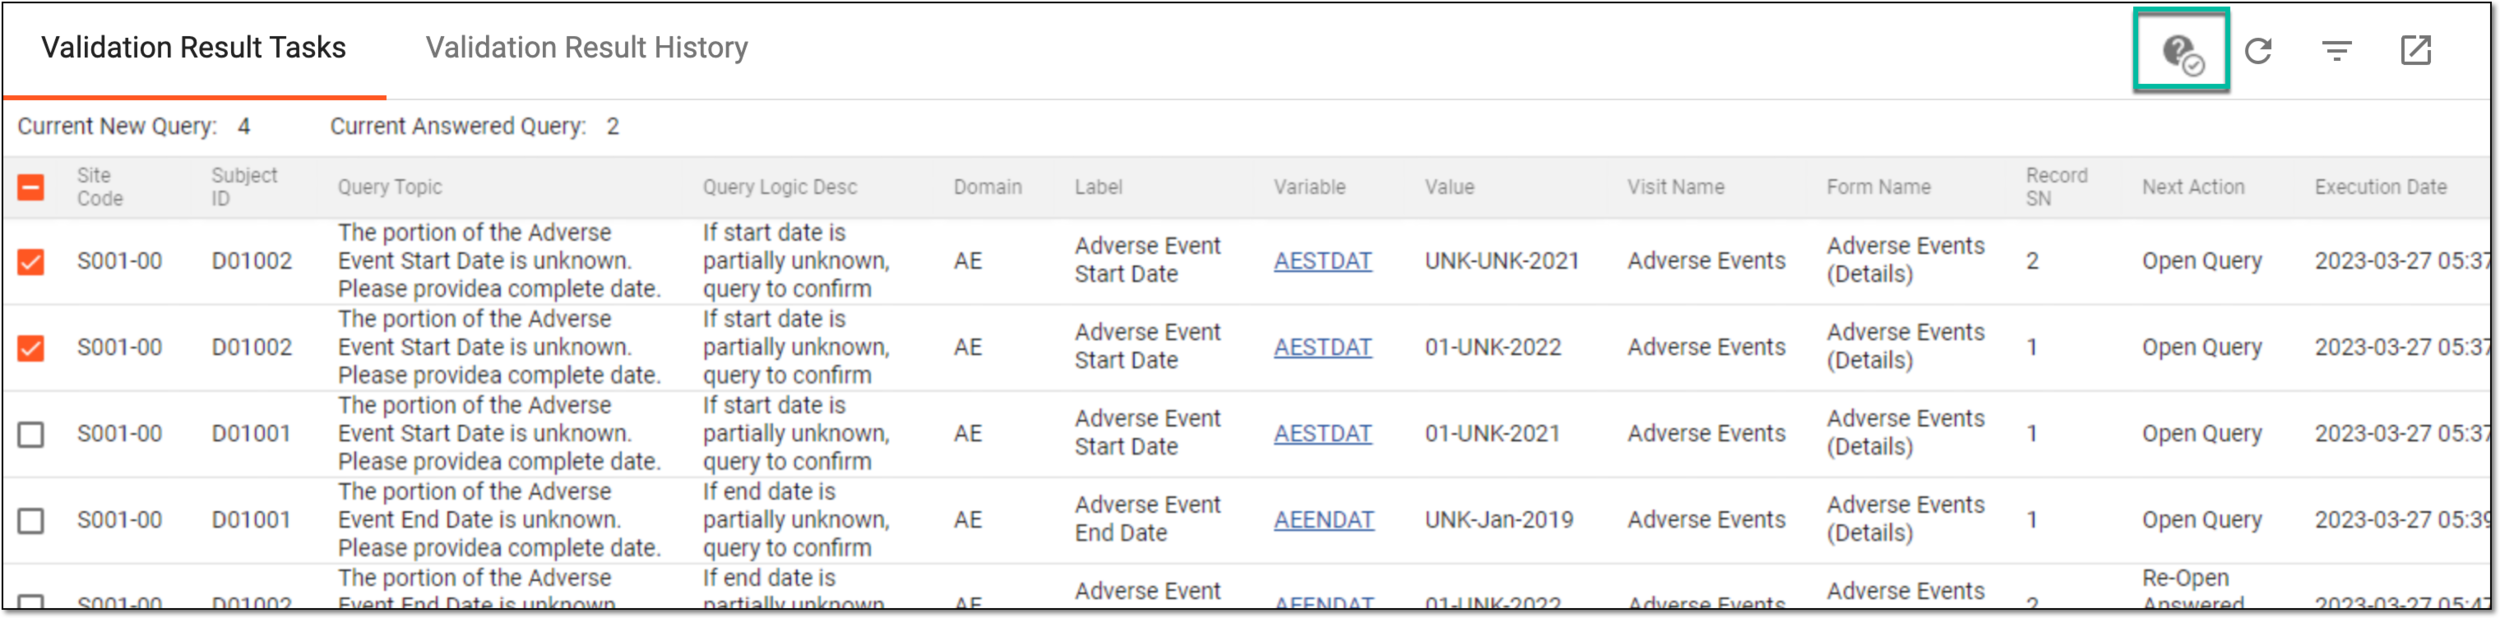The height and width of the screenshot is (618, 2500).
Task: Click the query action icon with checkmark
Action: [2182, 52]
